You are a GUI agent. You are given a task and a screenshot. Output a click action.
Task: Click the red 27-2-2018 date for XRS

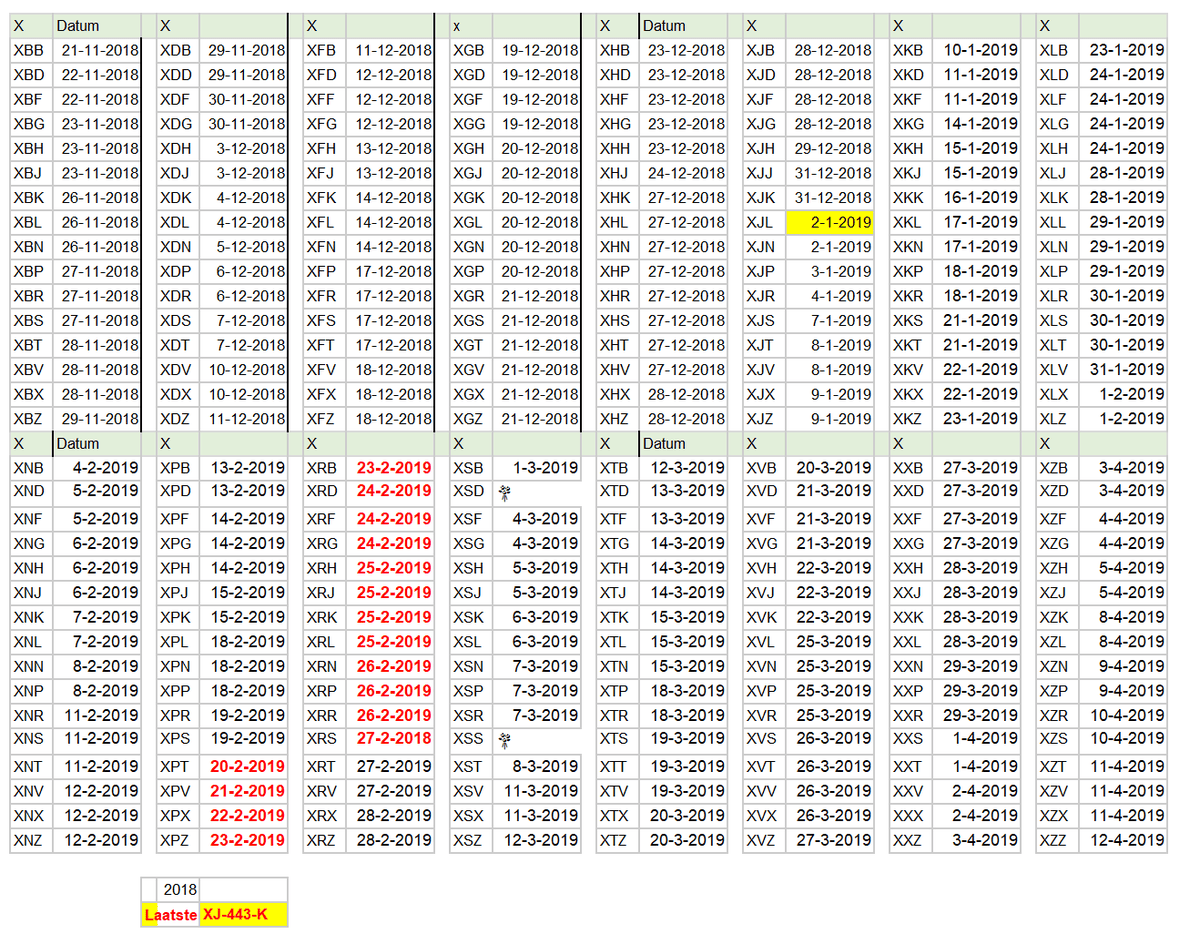point(394,739)
